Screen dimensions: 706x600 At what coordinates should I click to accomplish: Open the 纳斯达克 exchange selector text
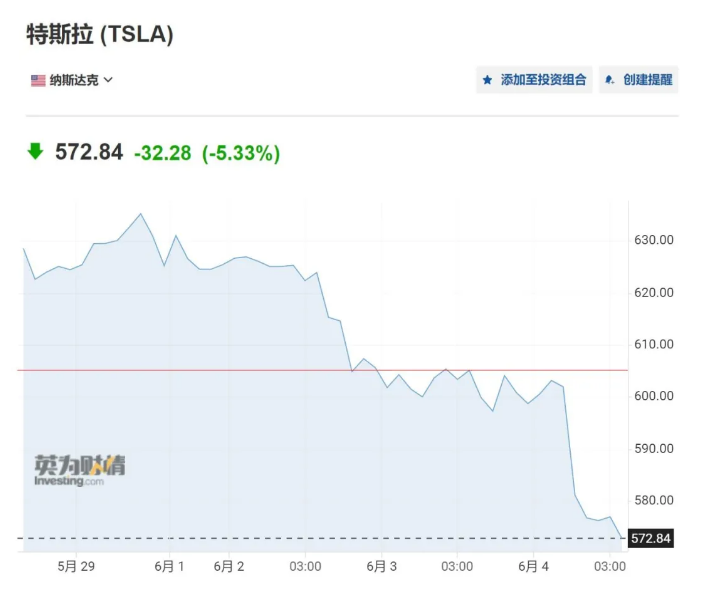75,80
